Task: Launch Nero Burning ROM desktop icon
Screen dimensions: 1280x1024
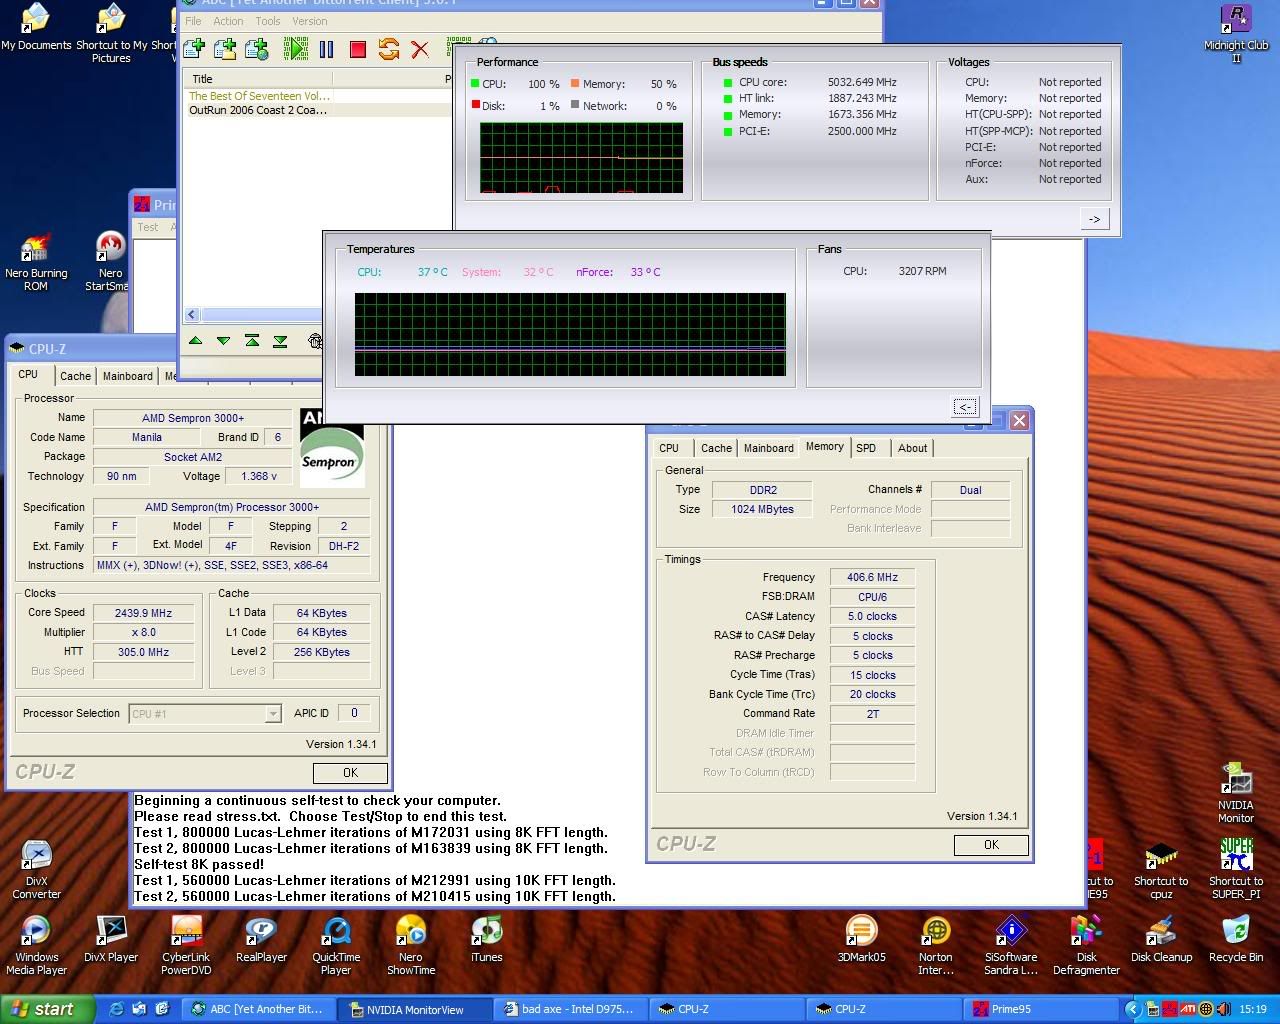Action: 36,262
